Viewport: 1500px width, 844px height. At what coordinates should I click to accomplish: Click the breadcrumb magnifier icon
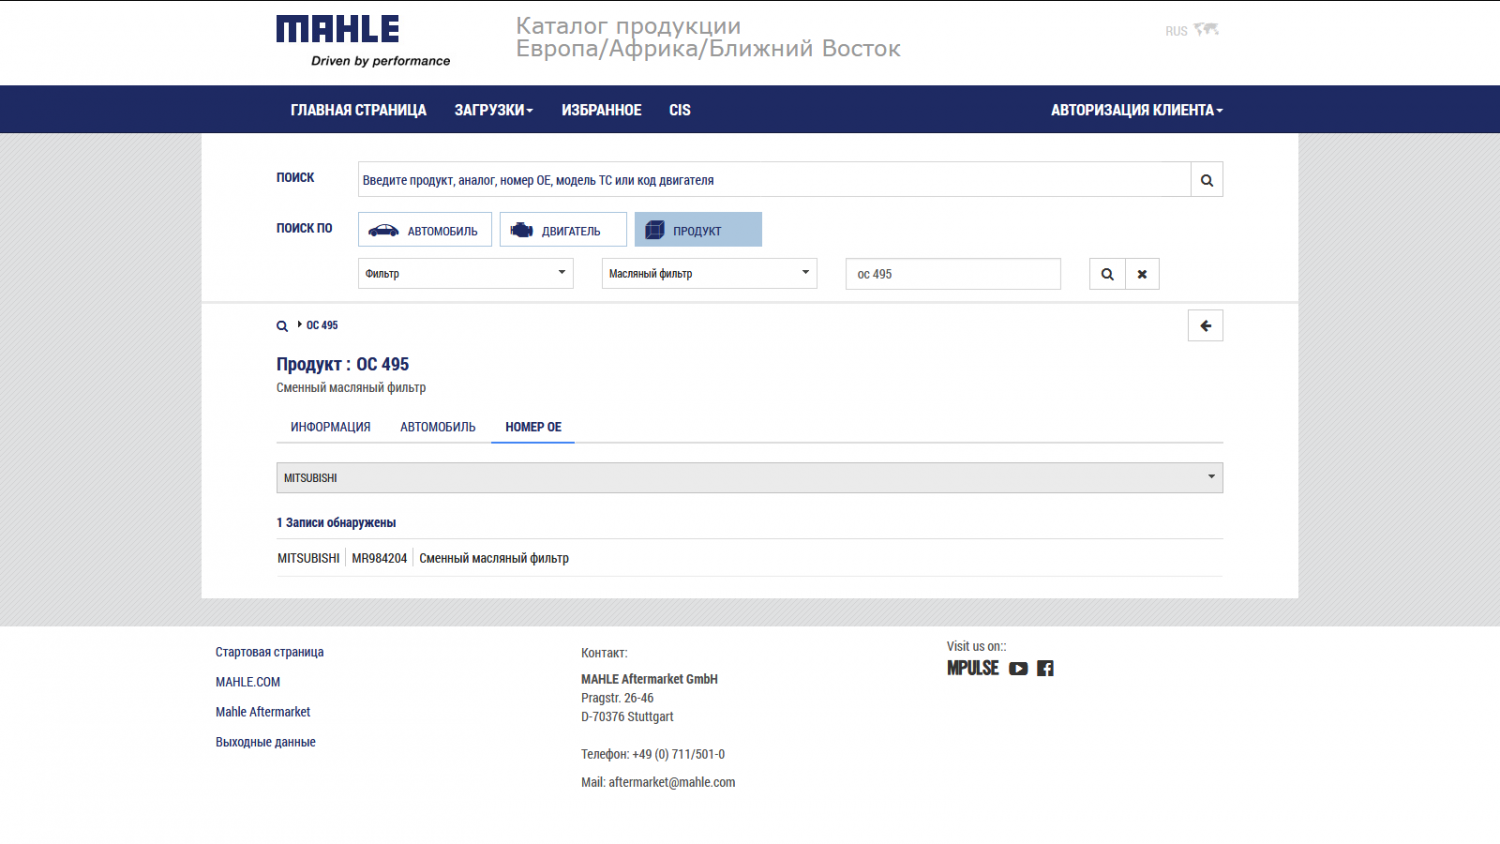[282, 326]
